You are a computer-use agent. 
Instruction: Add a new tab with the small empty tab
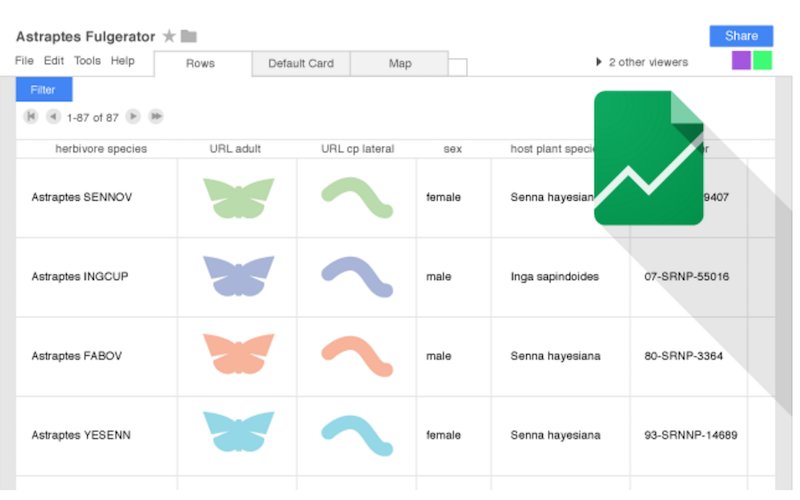click(458, 67)
